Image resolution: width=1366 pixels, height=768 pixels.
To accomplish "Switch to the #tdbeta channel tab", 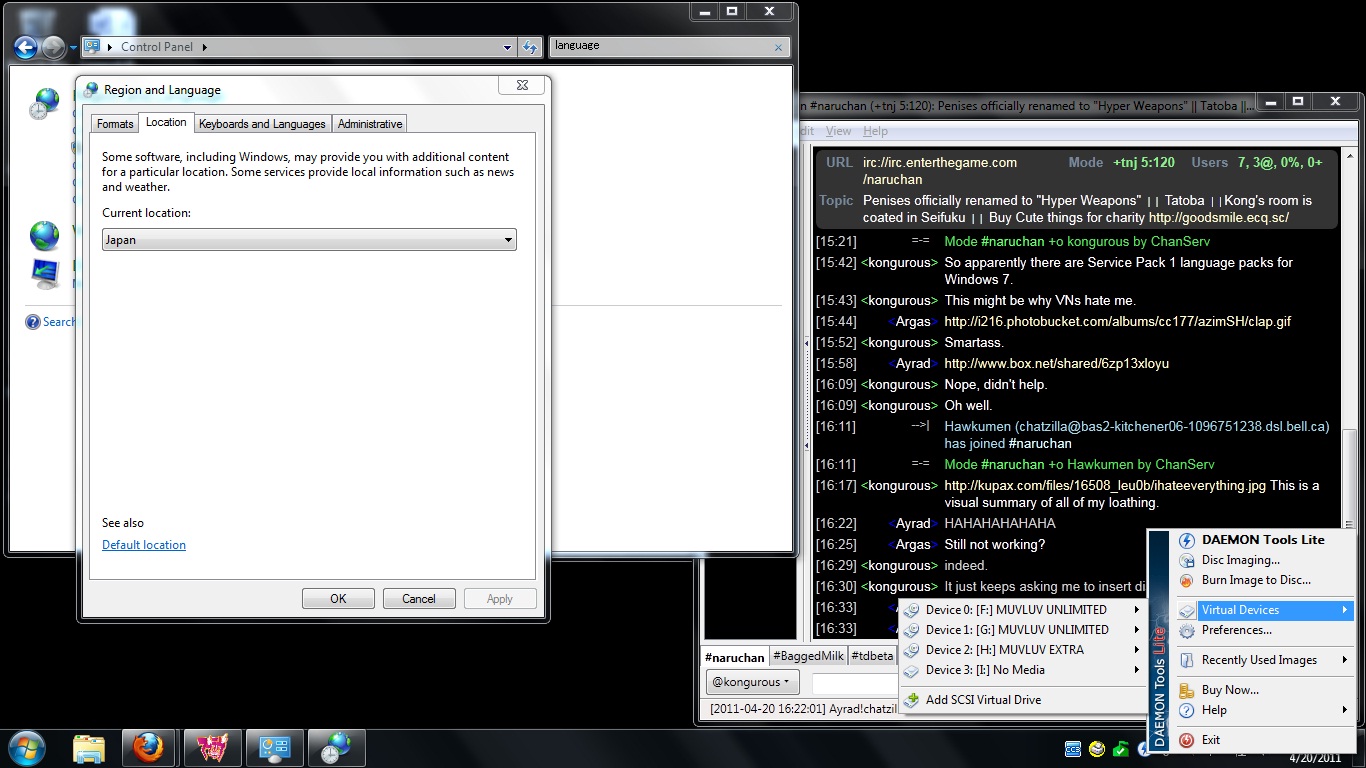I will point(873,656).
